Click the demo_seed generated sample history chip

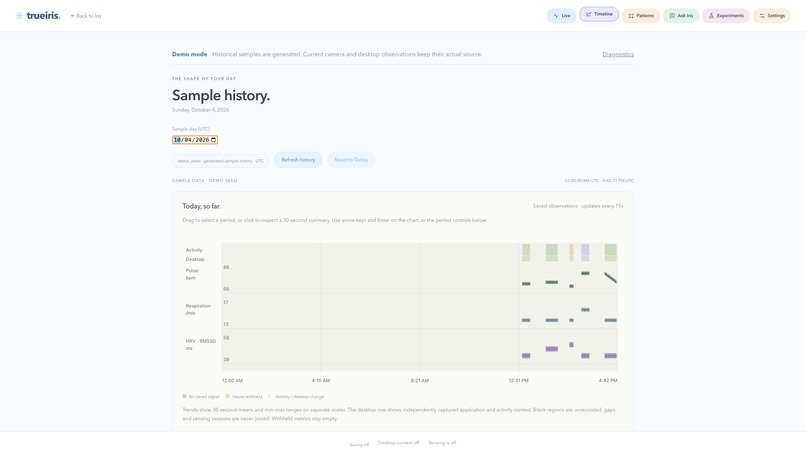(x=221, y=161)
